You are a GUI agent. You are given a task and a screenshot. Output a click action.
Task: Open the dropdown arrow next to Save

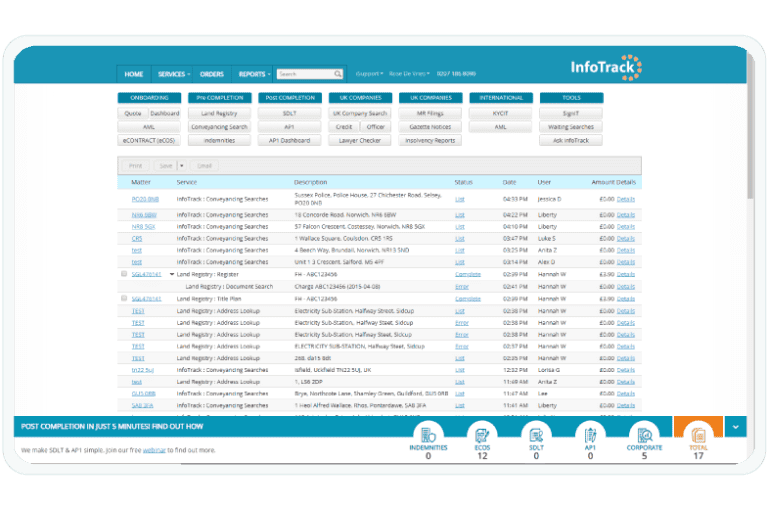click(181, 166)
